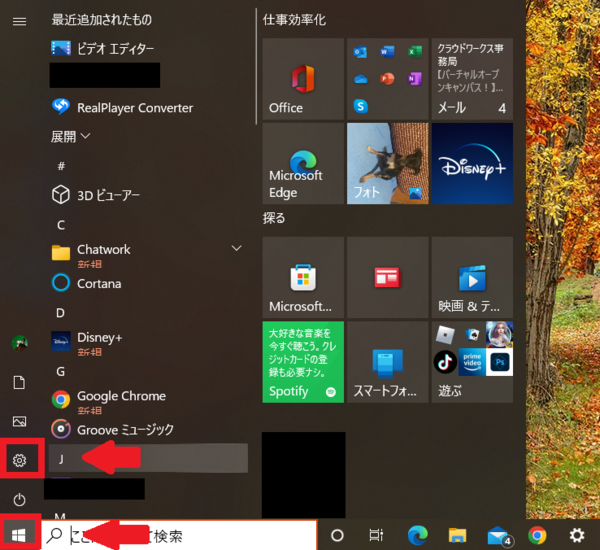Image resolution: width=600 pixels, height=550 pixels.
Task: Open PowerPoint in Office apps tile
Action: [387, 79]
